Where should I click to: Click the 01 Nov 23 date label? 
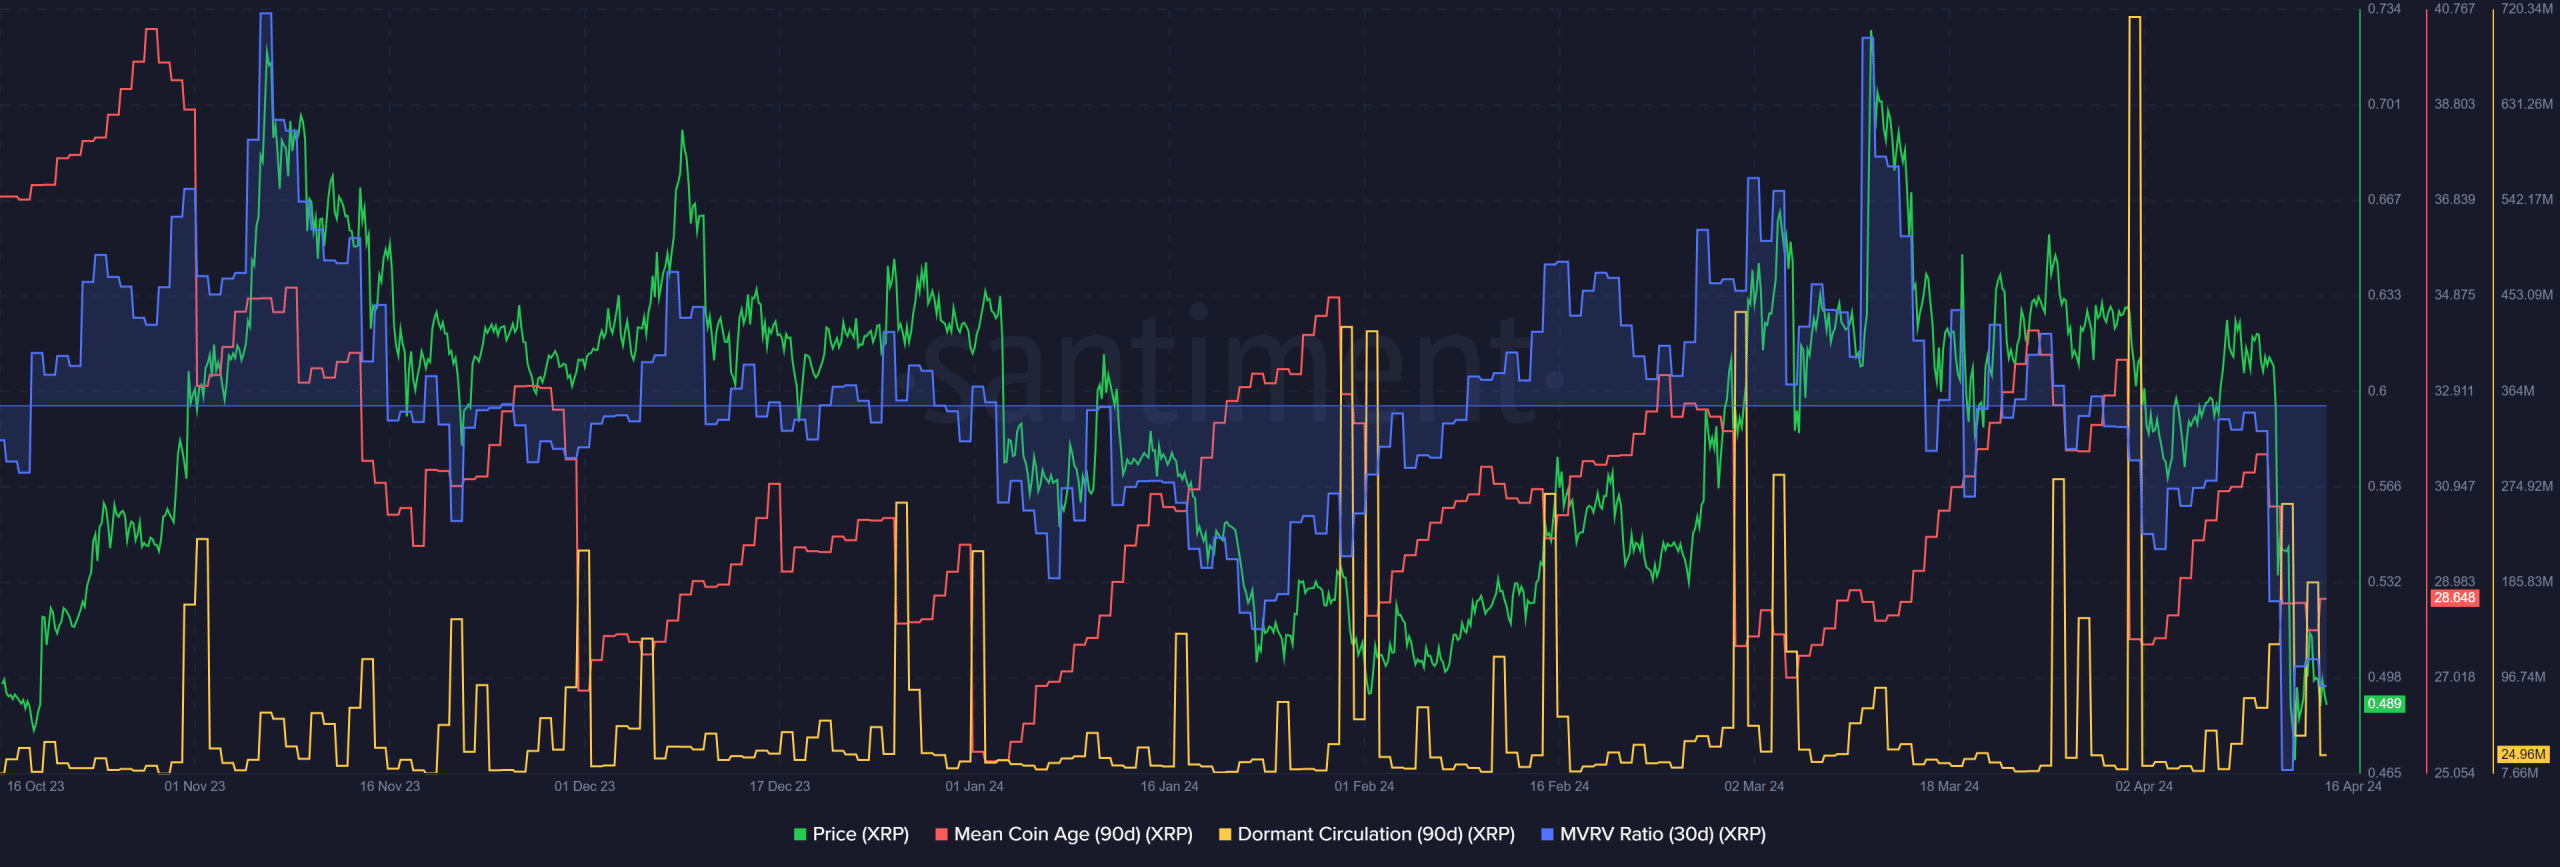195,786
